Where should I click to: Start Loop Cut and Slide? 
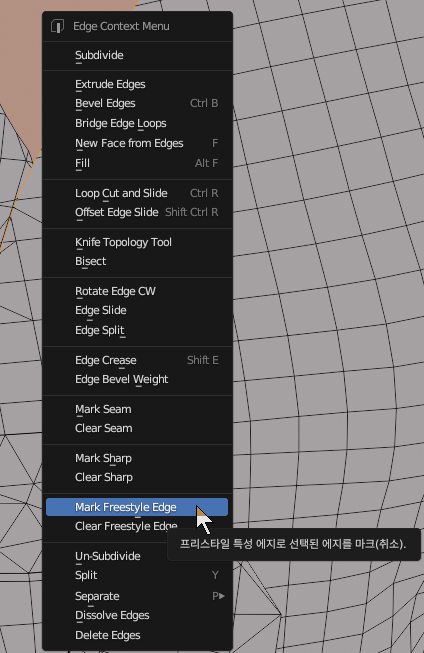pyautogui.click(x=137, y=194)
